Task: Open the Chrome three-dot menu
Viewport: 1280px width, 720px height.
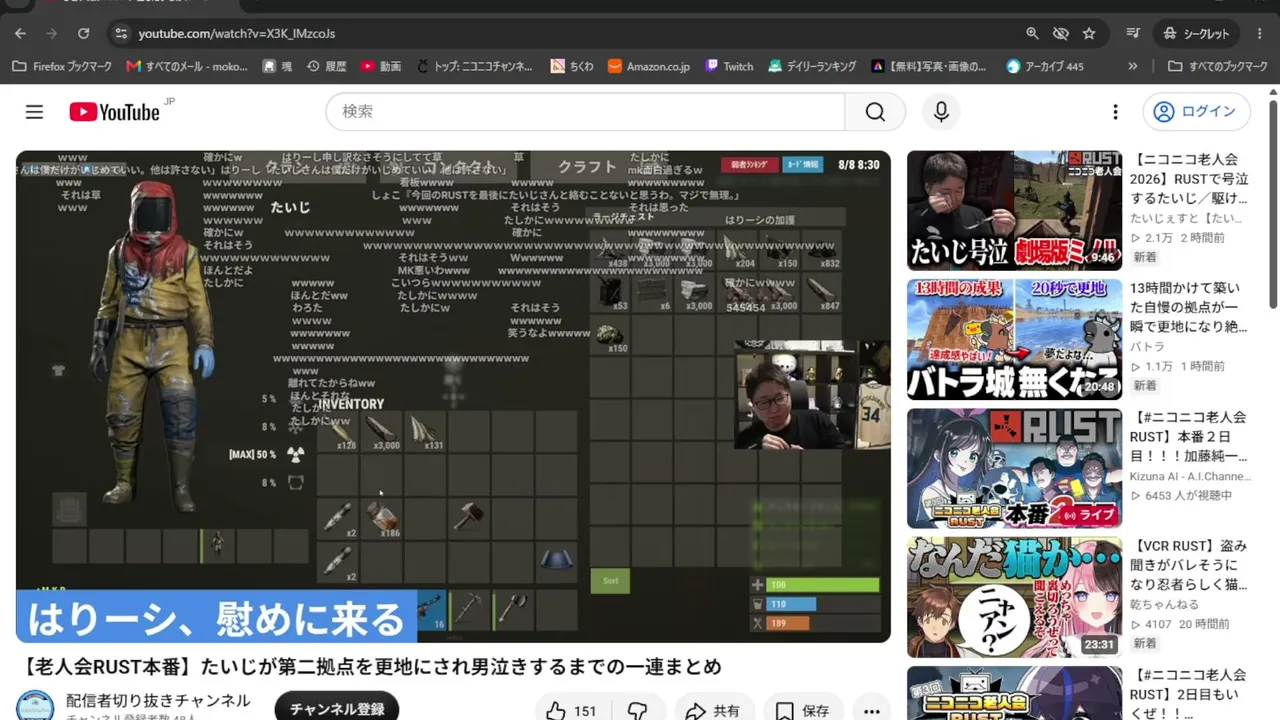Action: (1262, 34)
